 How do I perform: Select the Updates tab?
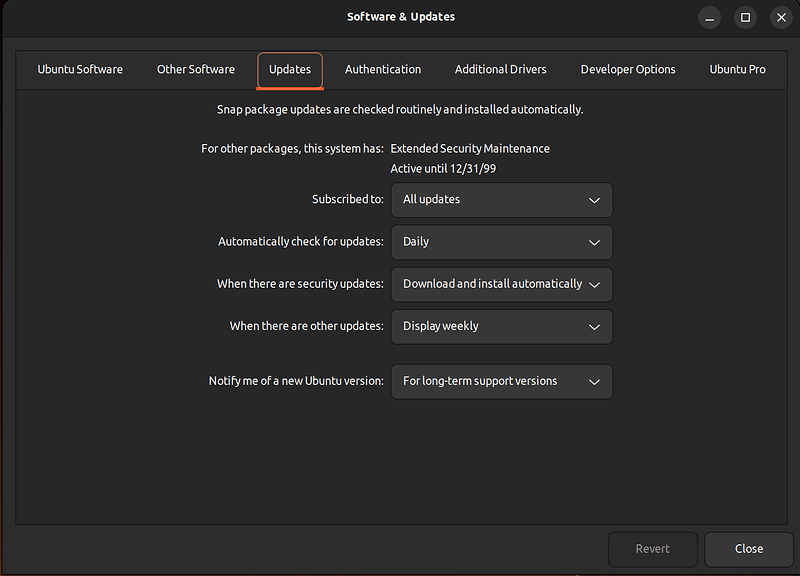290,69
